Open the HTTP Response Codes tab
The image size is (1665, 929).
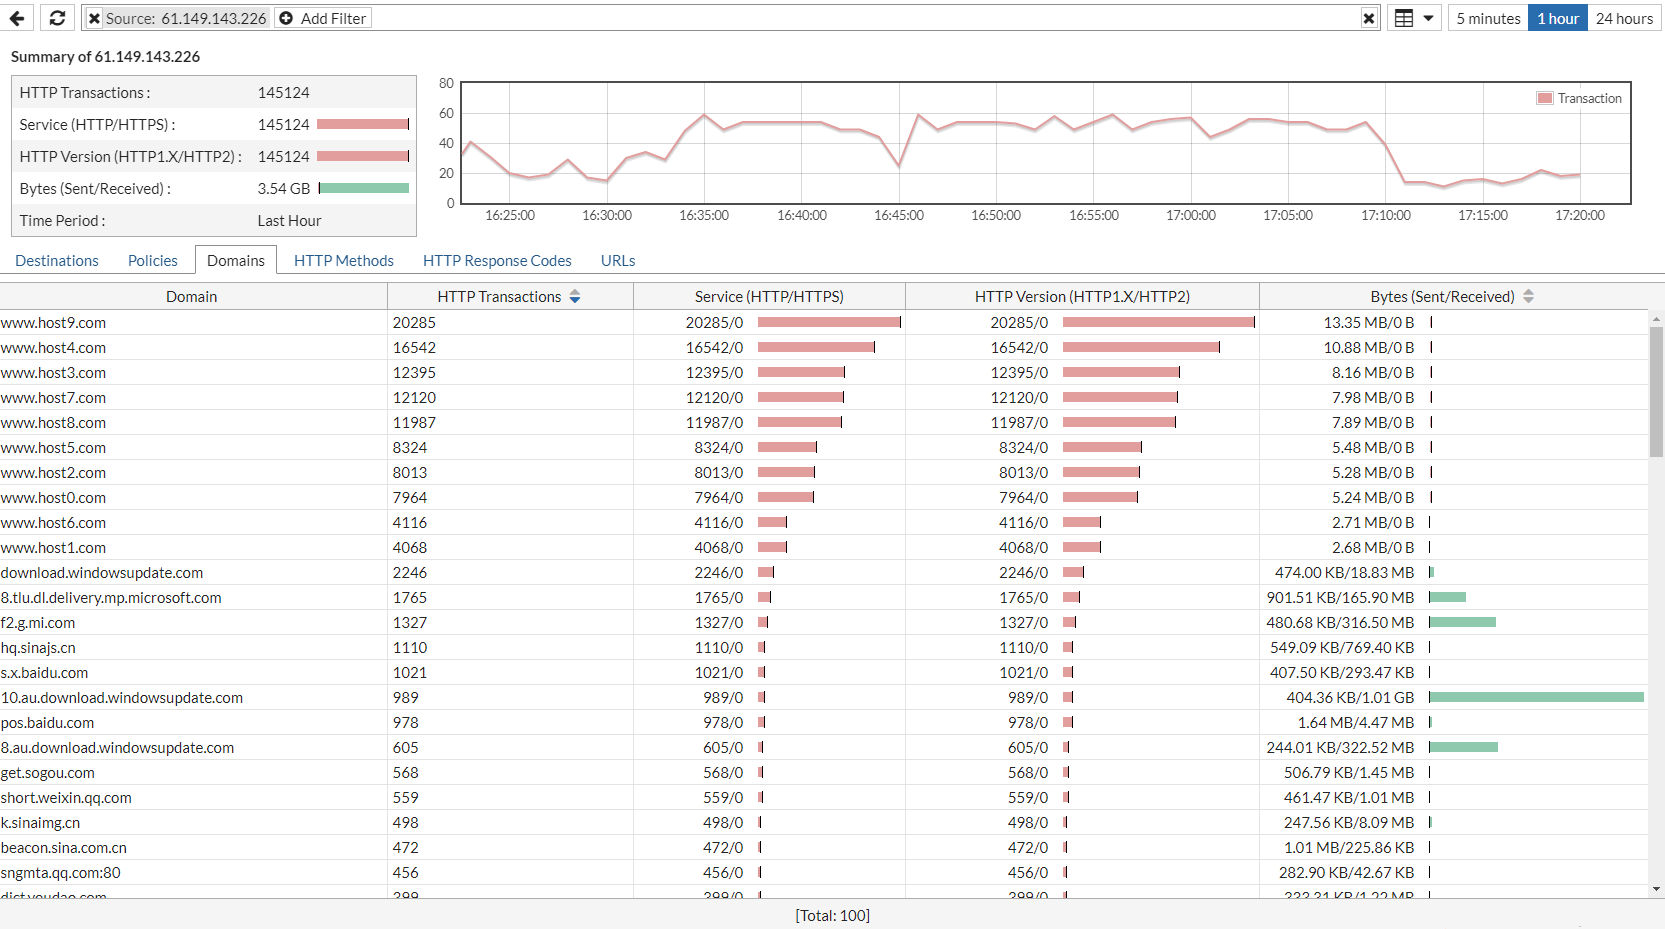497,260
